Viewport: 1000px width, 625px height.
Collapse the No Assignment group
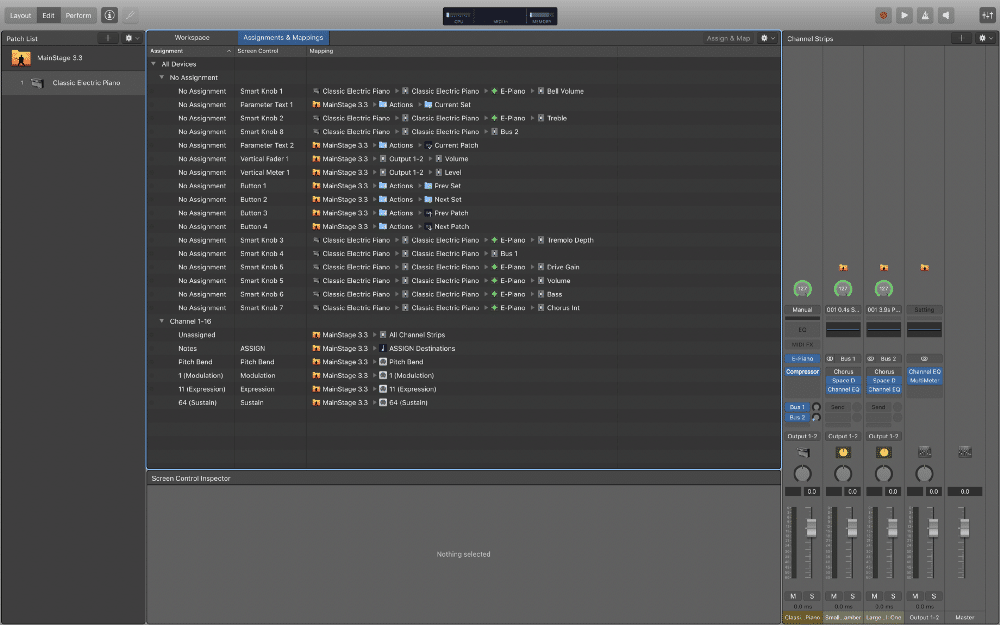pyautogui.click(x=162, y=77)
